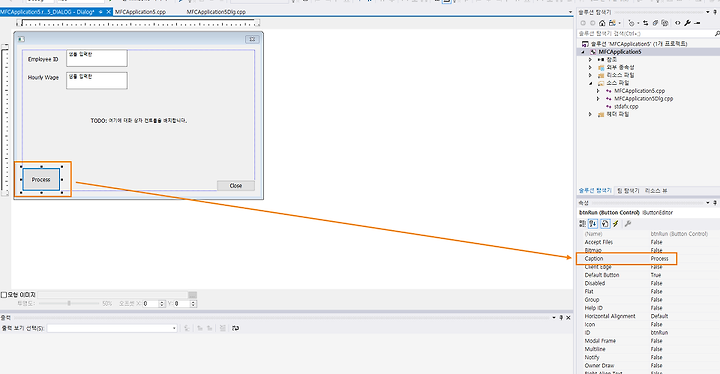Expand the MFCApplication5Dlg.cpp file node
720x374 pixels.
point(598,99)
